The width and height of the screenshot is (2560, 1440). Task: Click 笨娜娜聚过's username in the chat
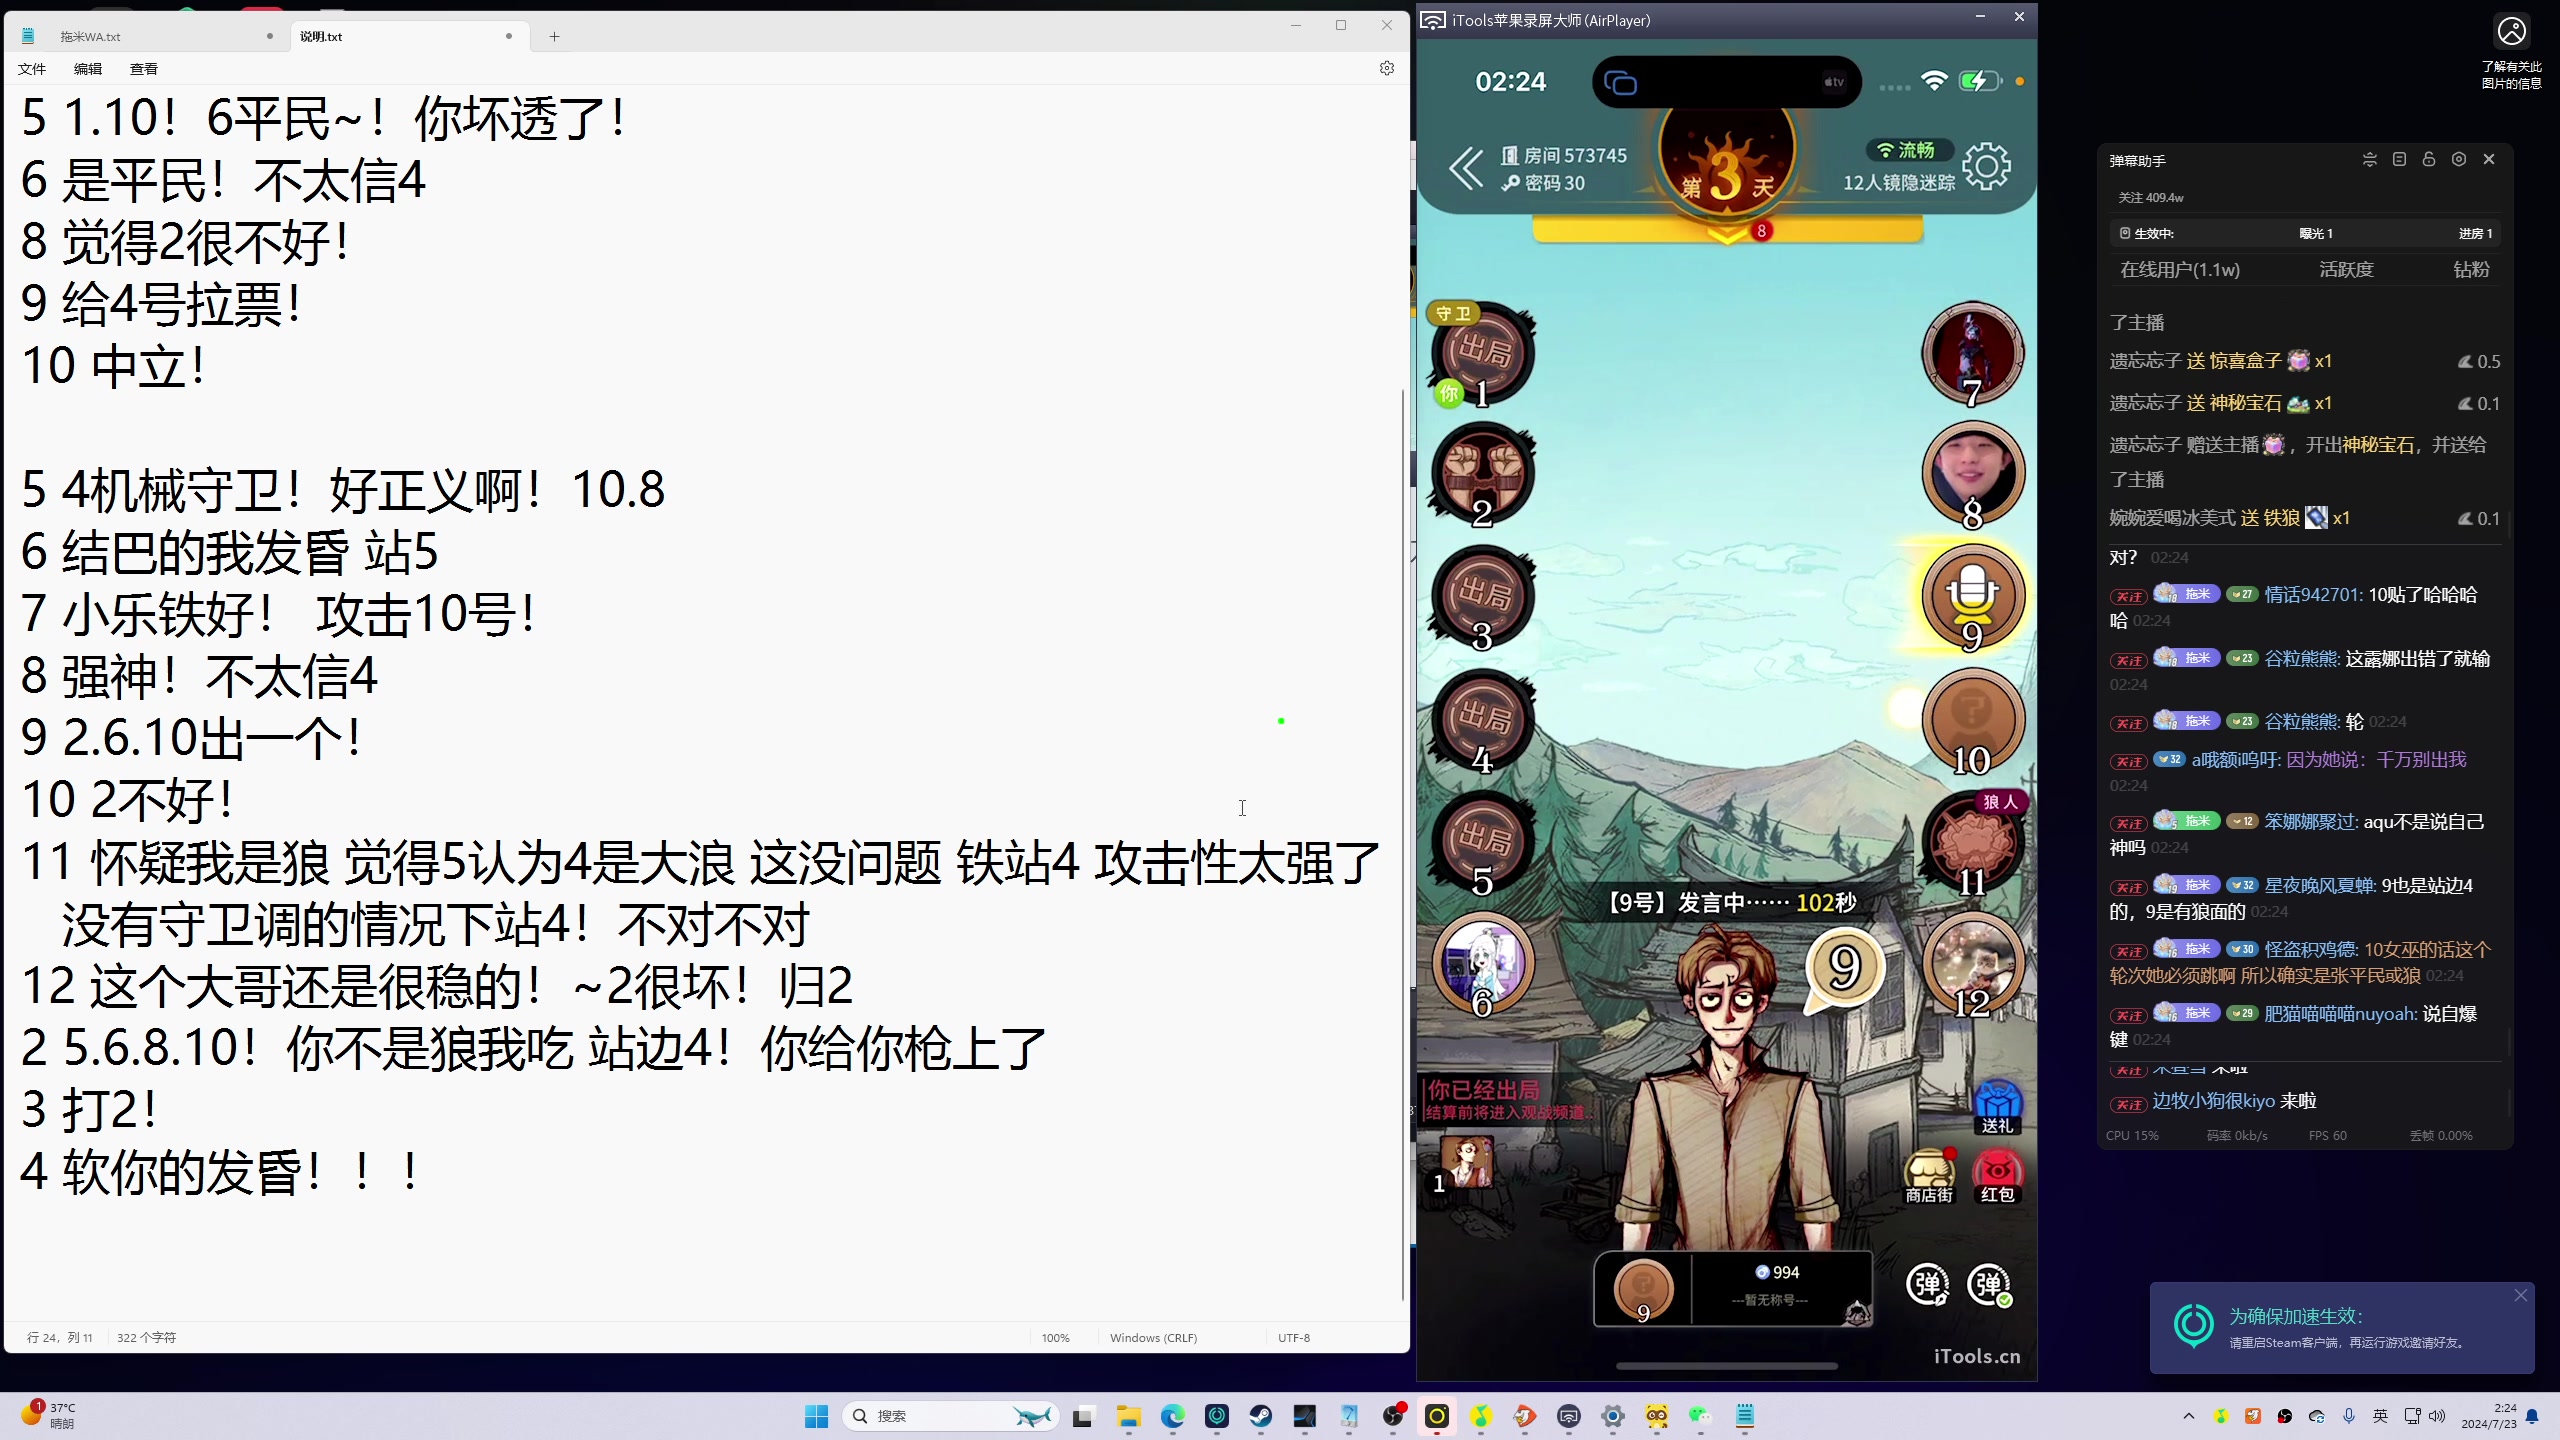click(2308, 822)
